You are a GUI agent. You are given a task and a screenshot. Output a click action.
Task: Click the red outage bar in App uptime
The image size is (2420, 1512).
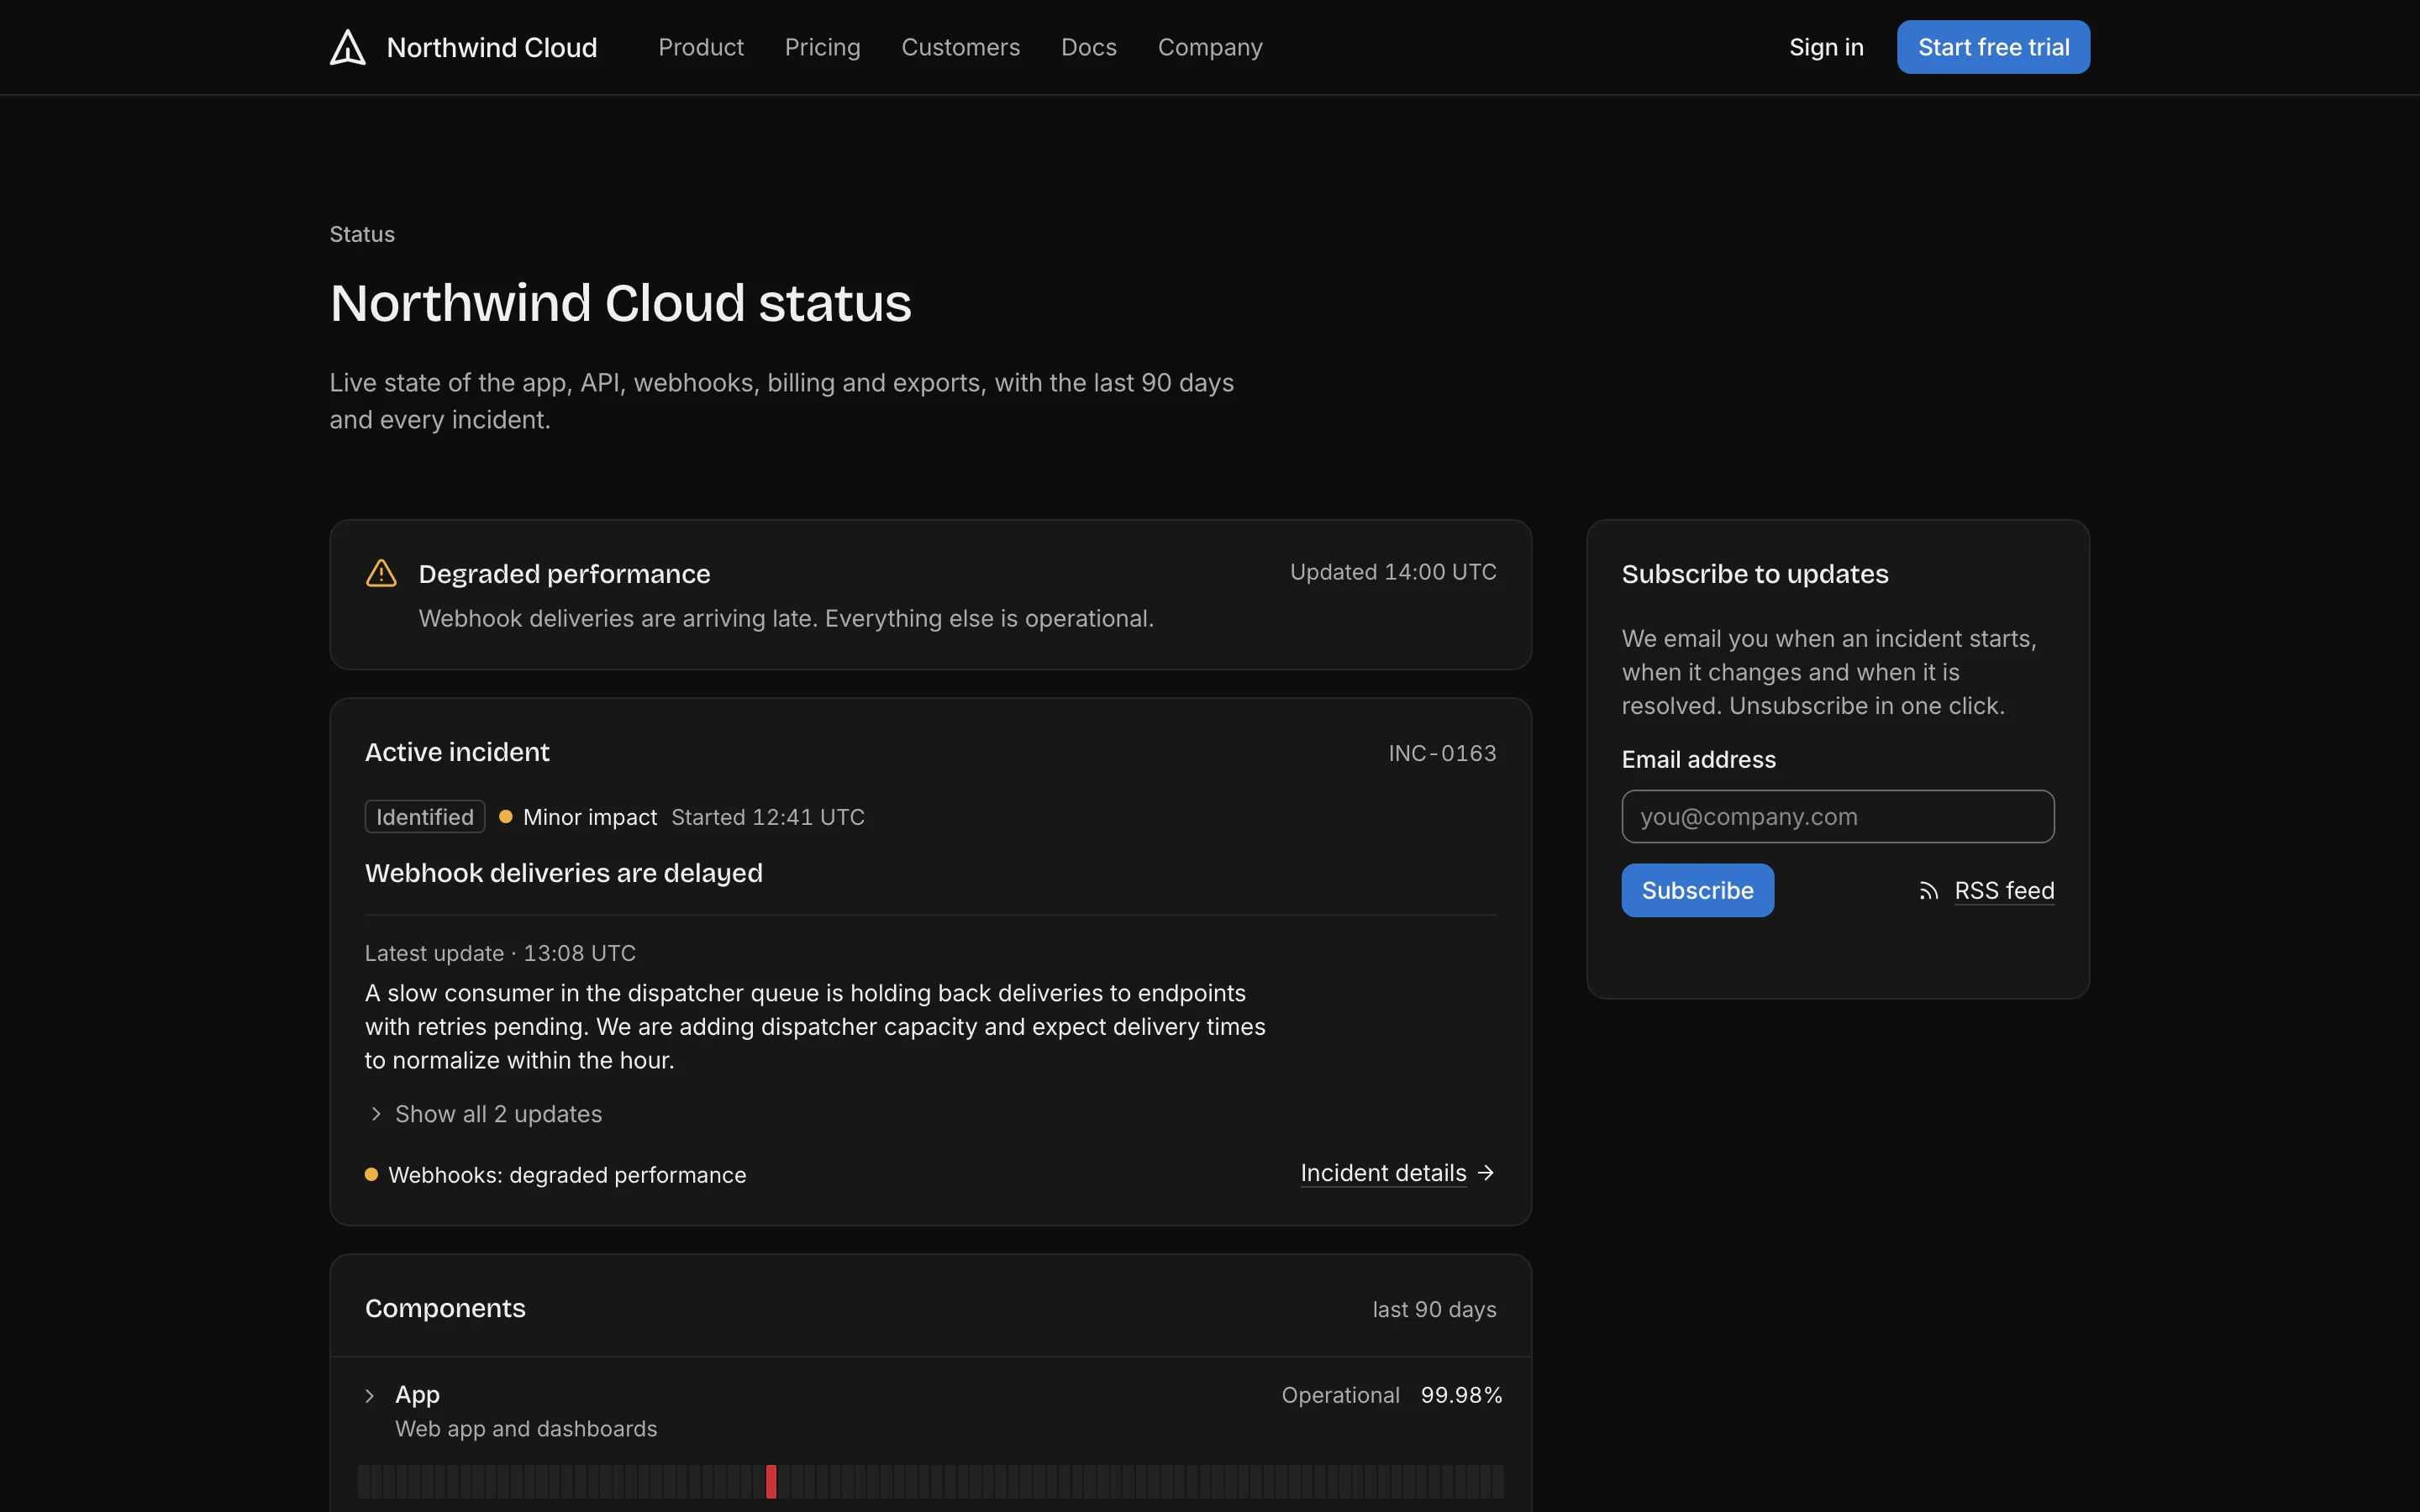[771, 1481]
